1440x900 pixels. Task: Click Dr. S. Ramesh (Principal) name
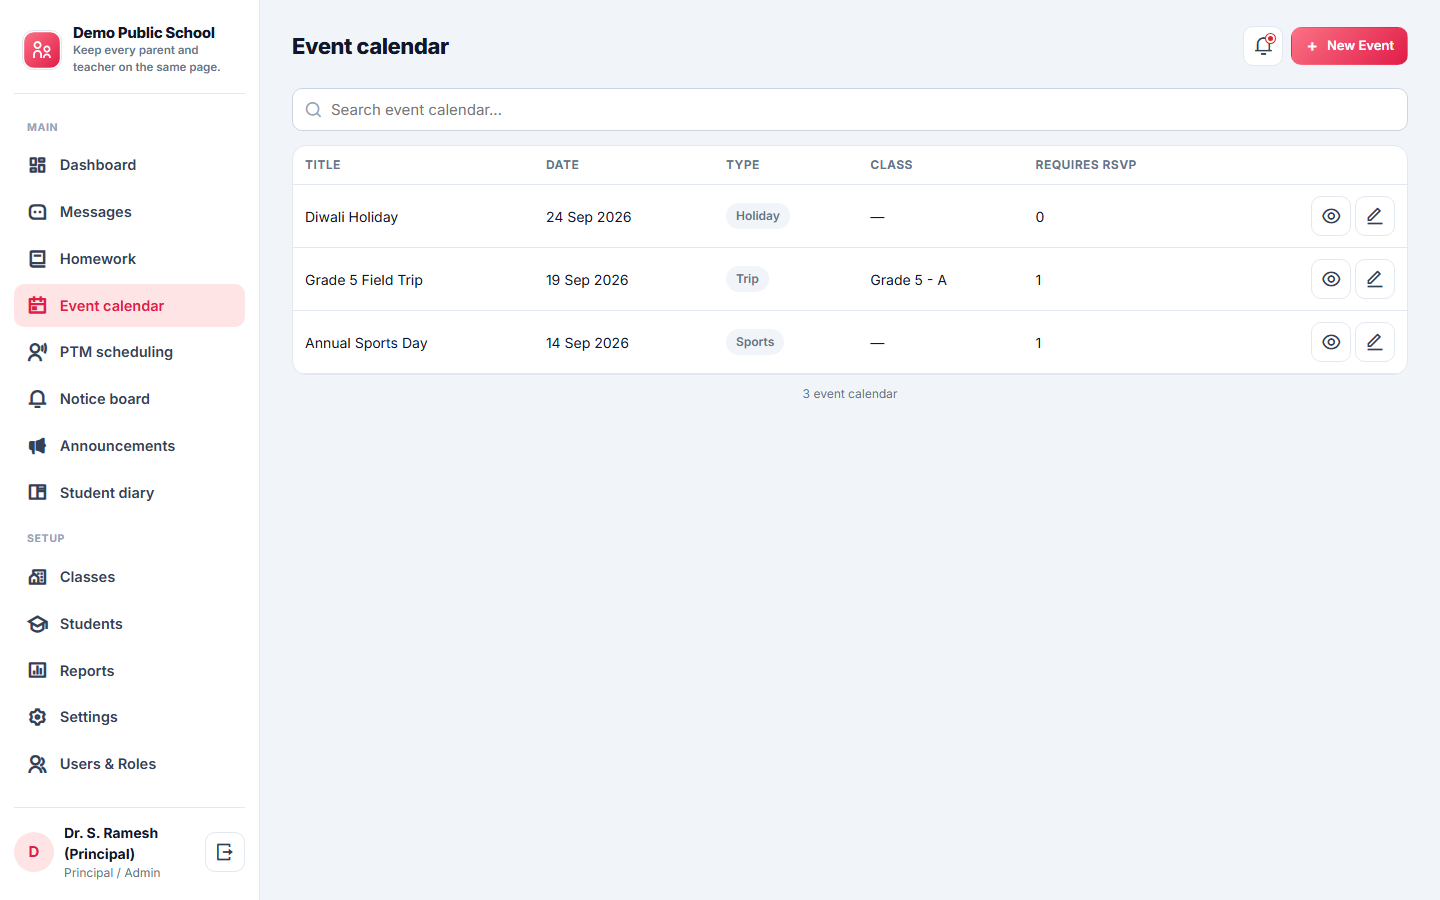pos(111,843)
